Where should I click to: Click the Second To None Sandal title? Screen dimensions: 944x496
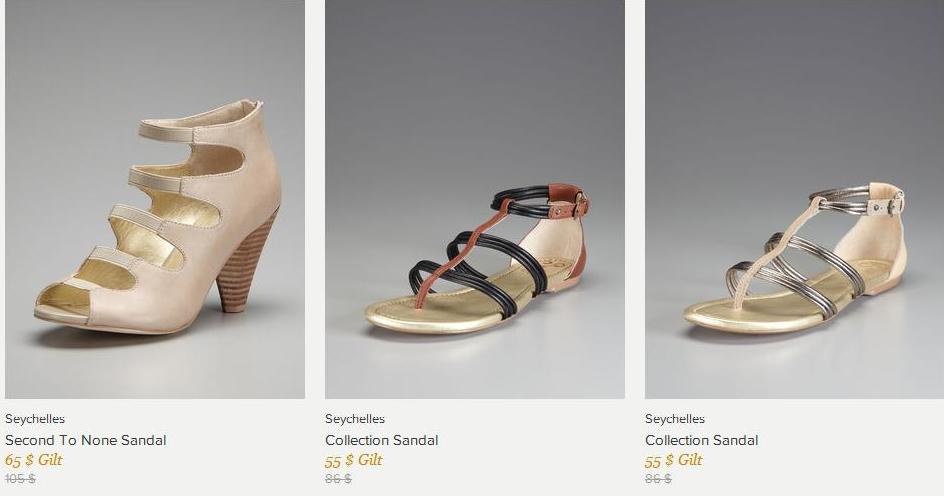tap(85, 440)
